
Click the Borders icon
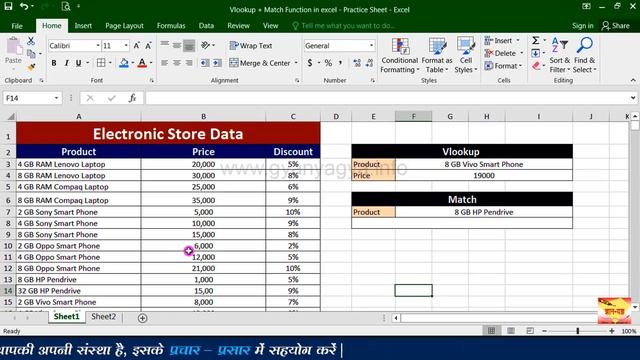pos(101,63)
